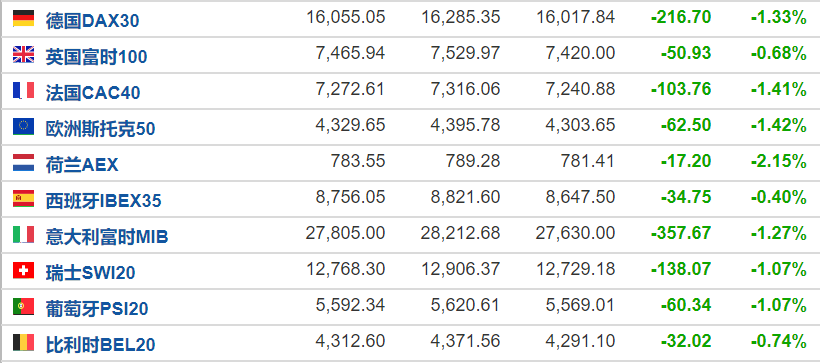Open the 瑞士SWI20 index link
Image resolution: width=820 pixels, height=363 pixels.
90,273
